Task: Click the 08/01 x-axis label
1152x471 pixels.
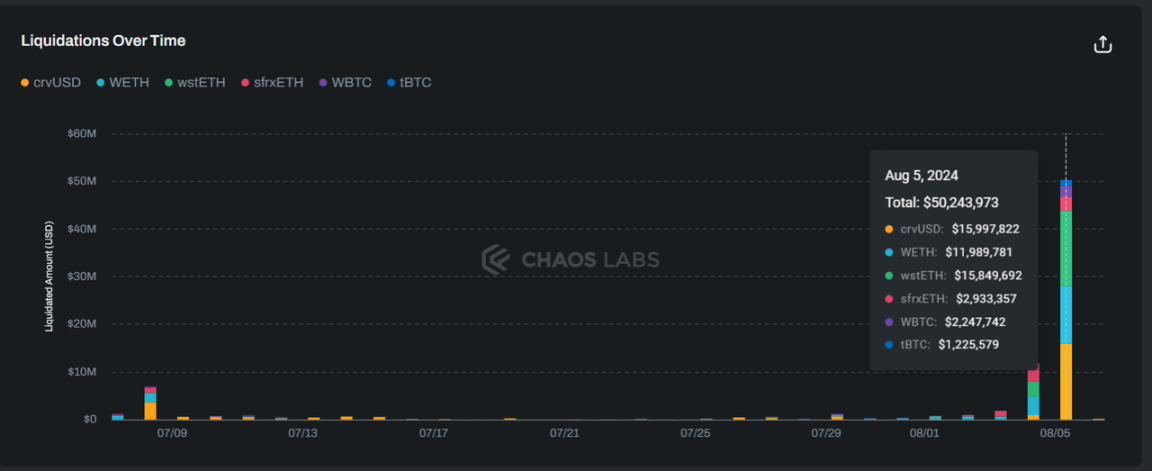Action: pos(924,434)
